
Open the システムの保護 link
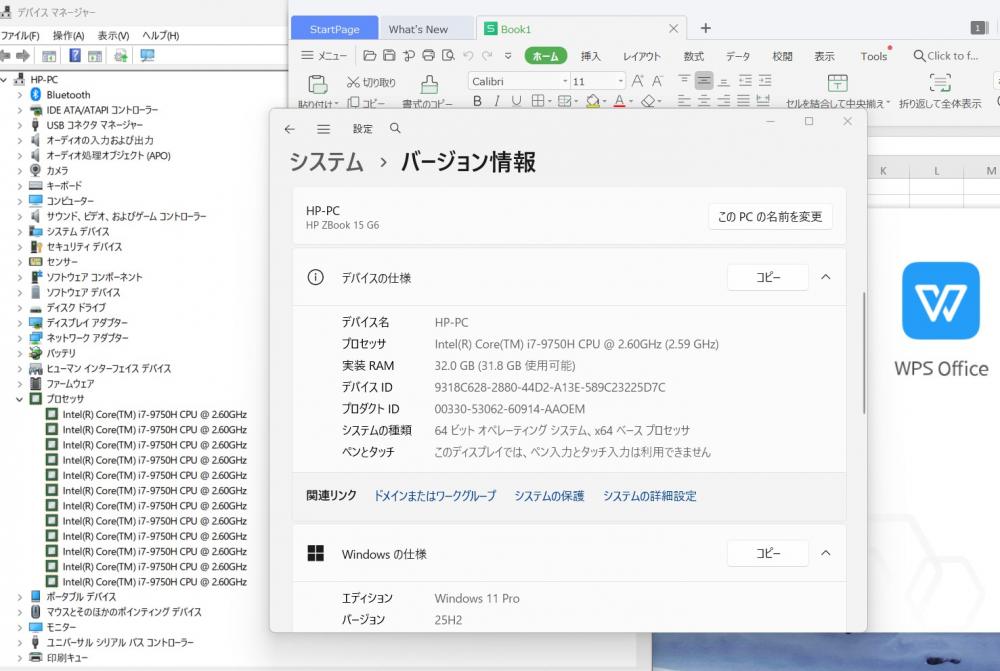(x=549, y=496)
